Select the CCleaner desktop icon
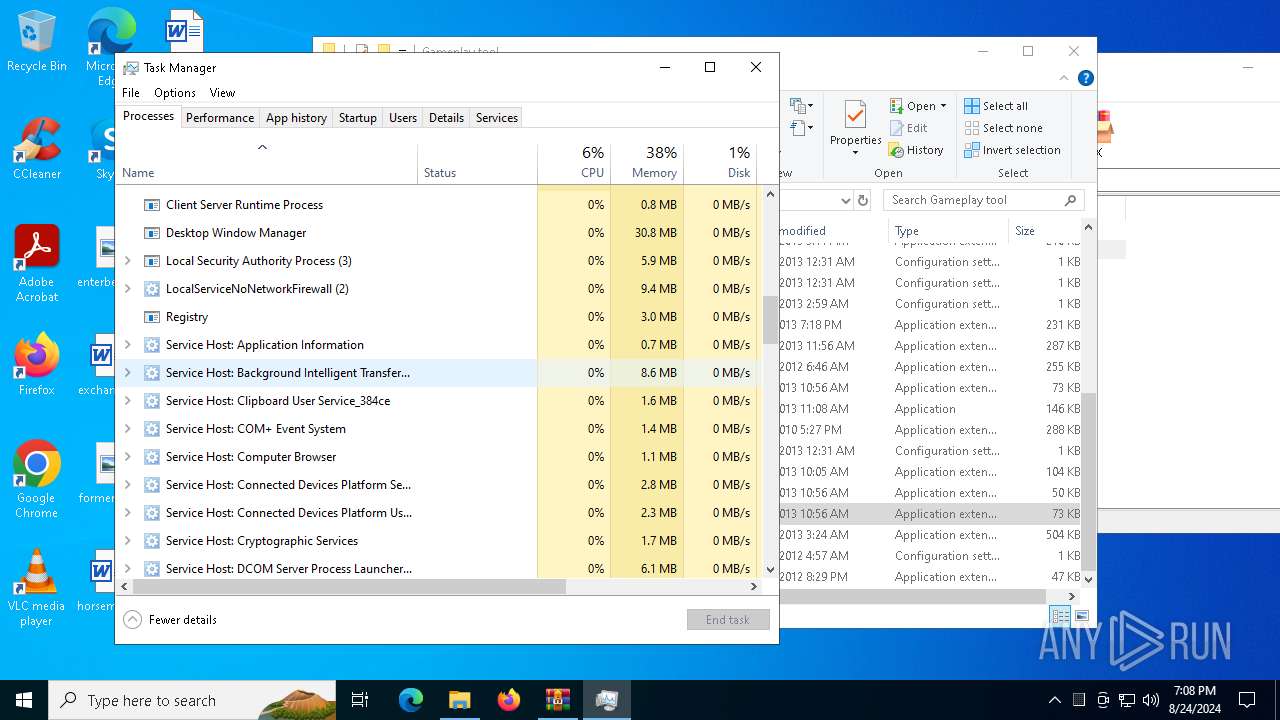 click(x=37, y=148)
